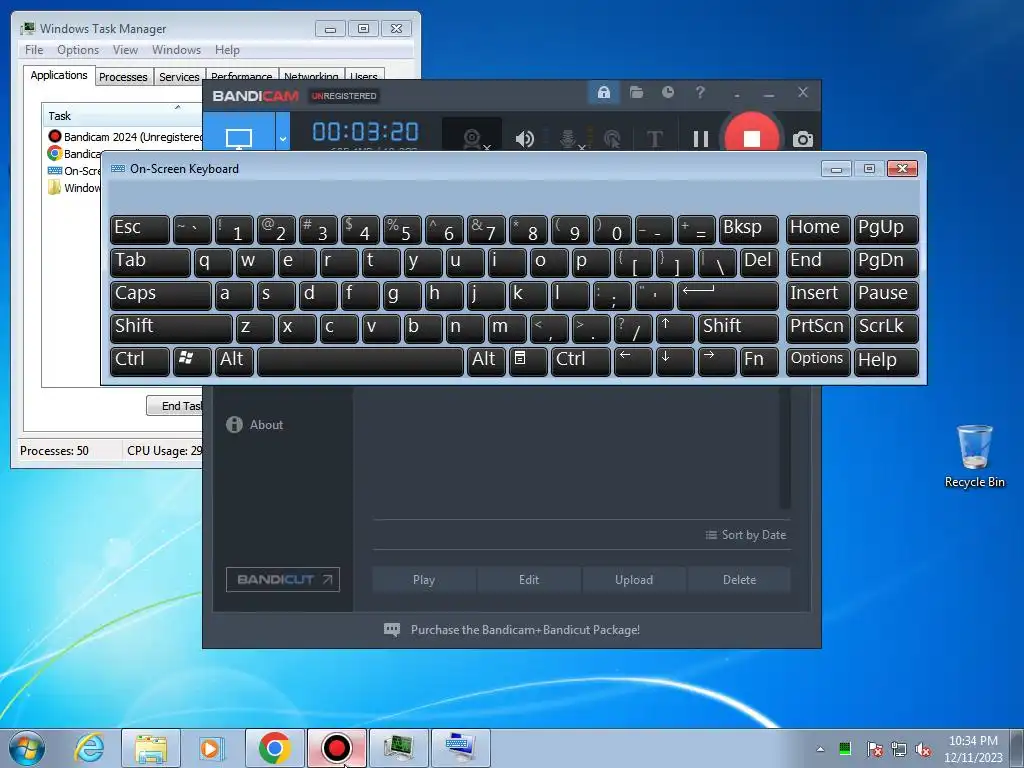Select the Chrome Bandicam task row icon
This screenshot has height=768, width=1024.
coord(55,153)
